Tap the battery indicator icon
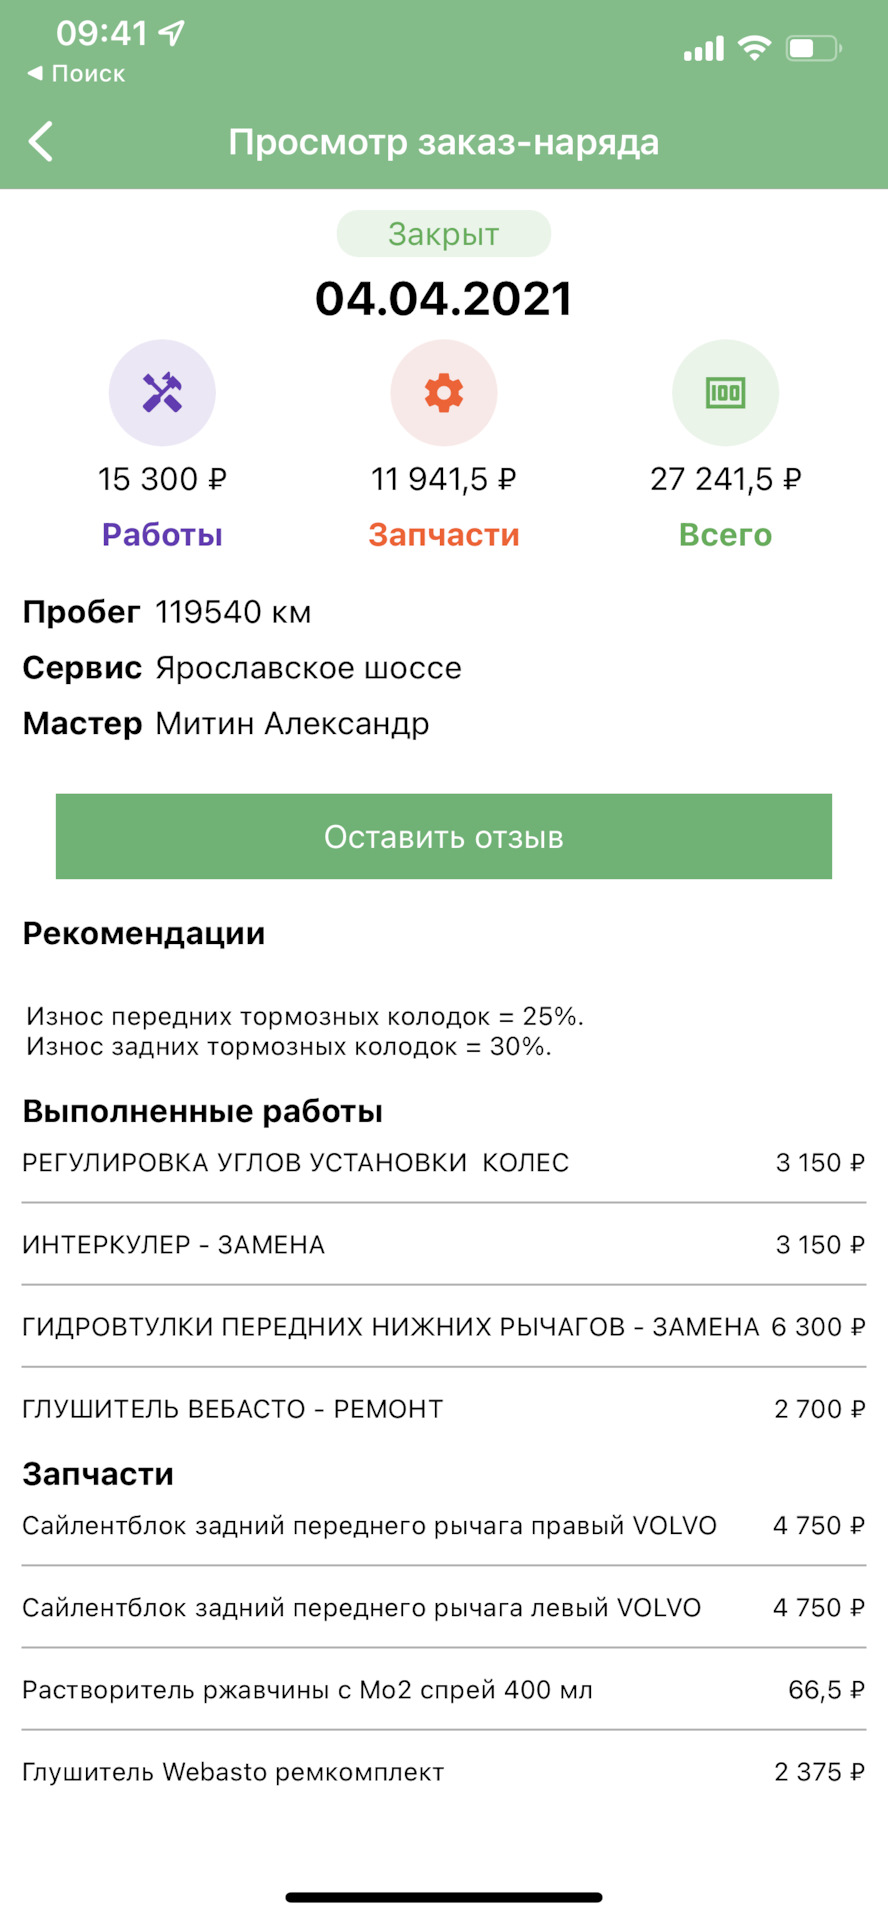888x1920 pixels. tap(814, 47)
